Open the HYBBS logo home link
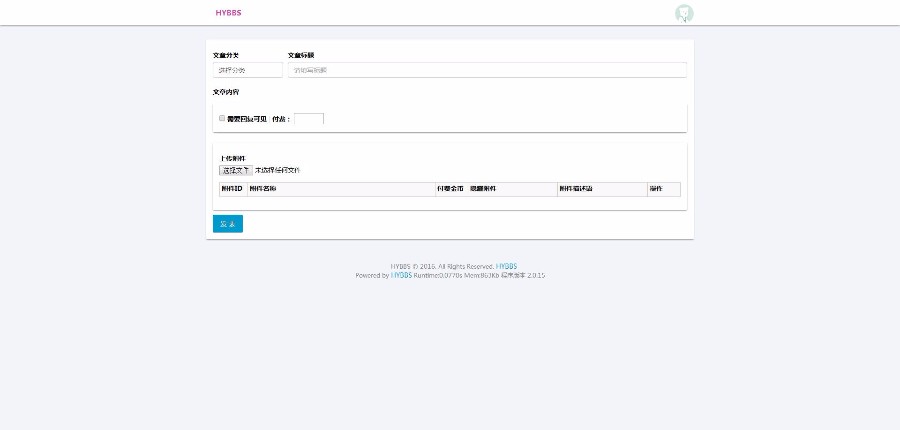The height and width of the screenshot is (430, 900). coord(228,13)
